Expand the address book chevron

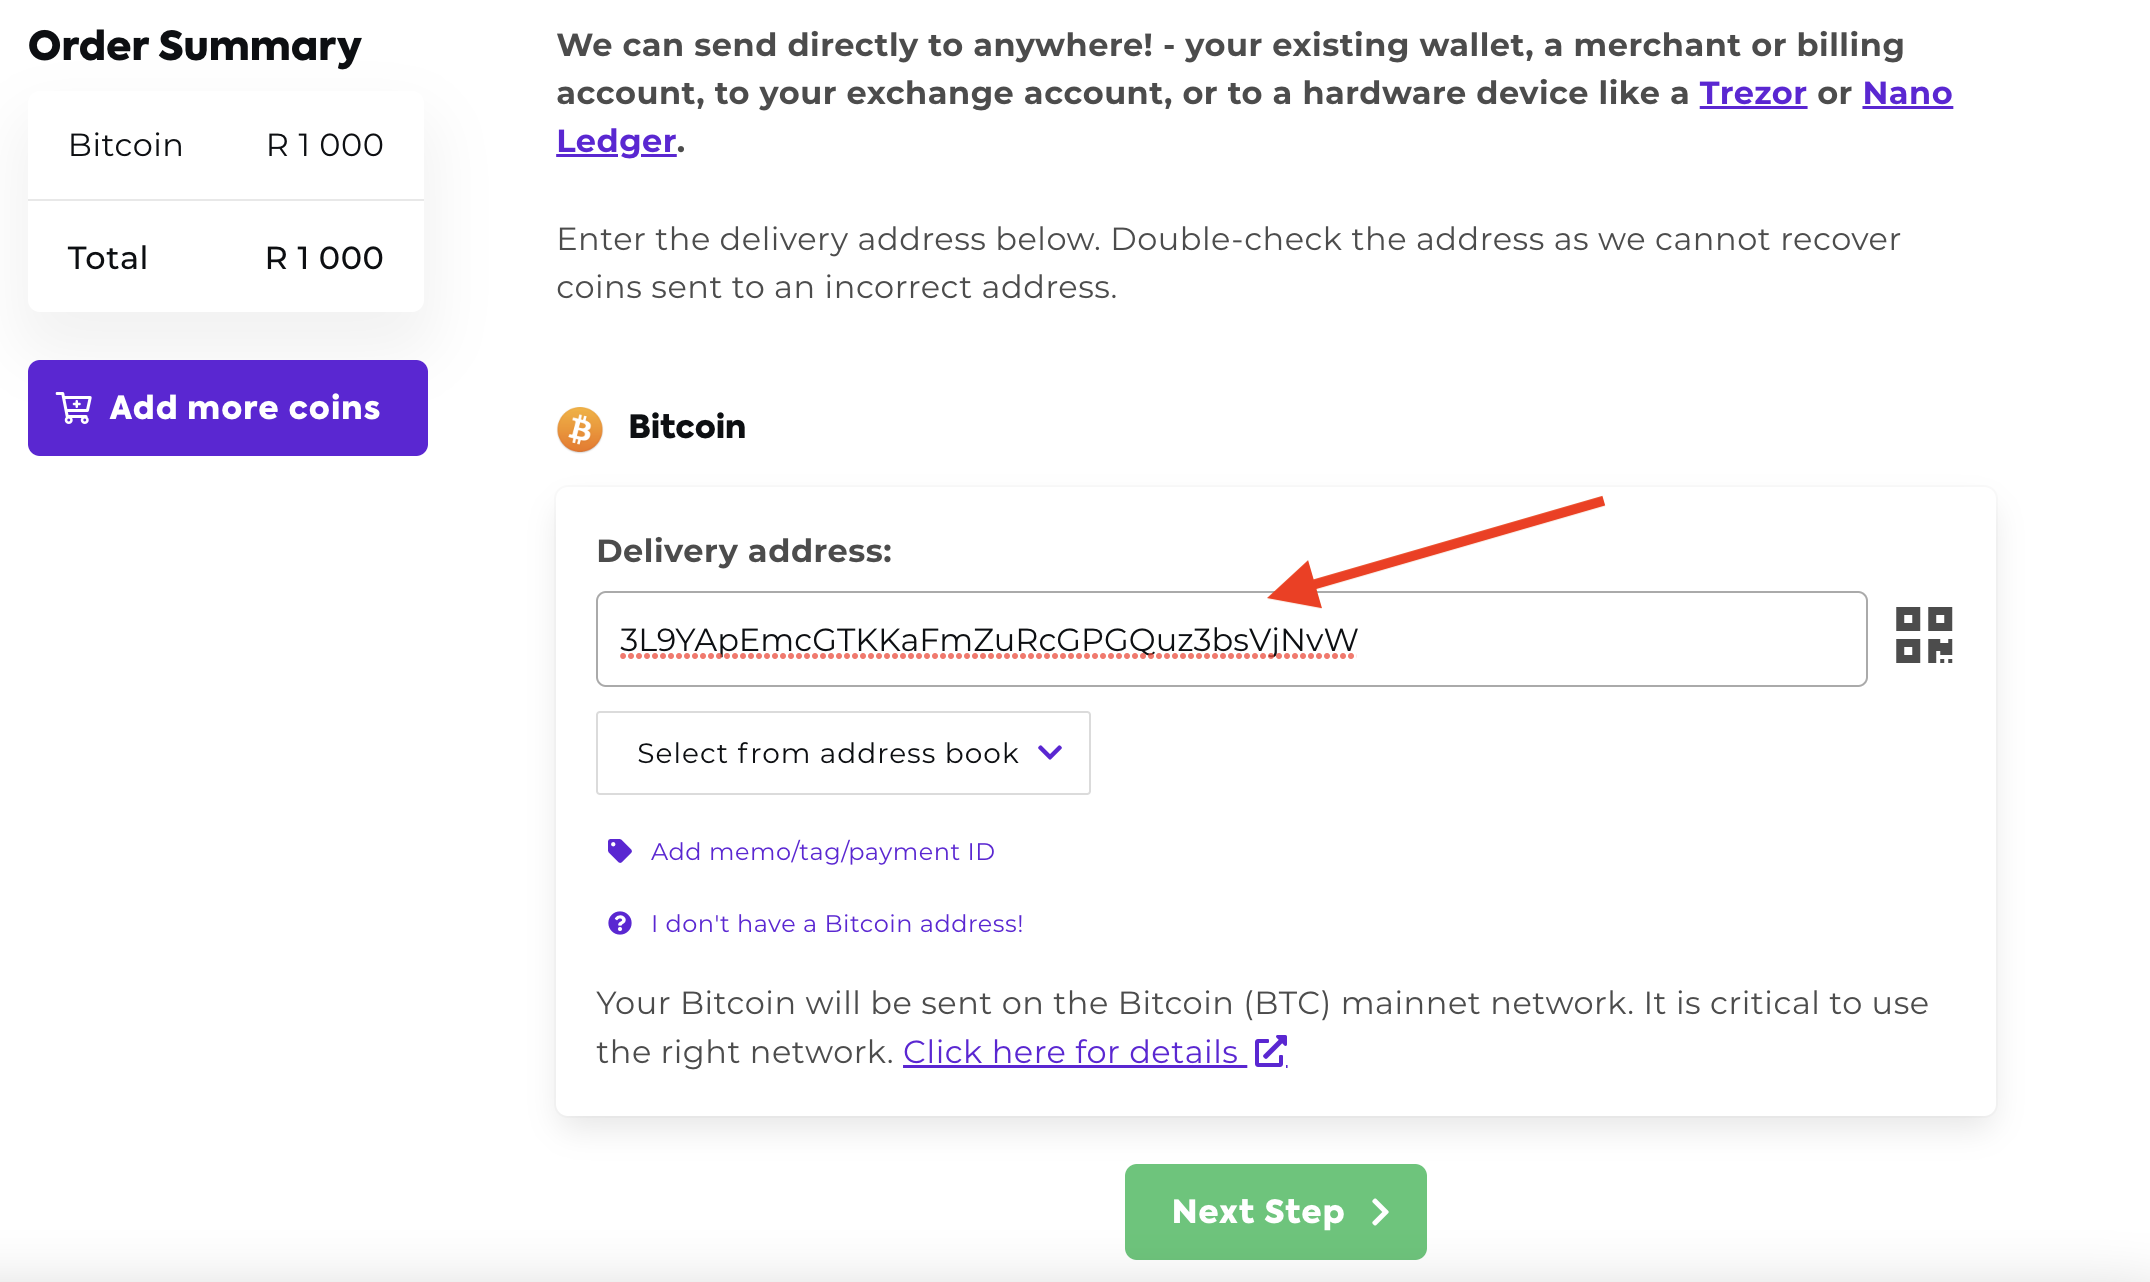click(1050, 753)
